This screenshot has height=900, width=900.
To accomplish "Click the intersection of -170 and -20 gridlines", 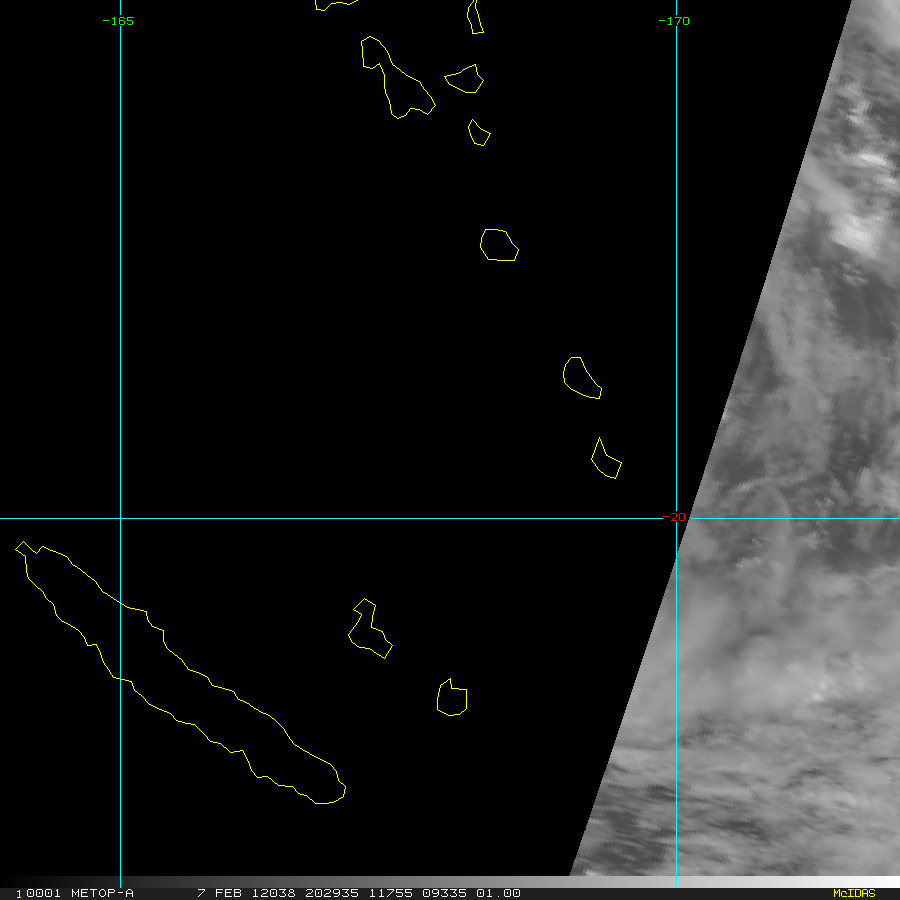I will click(677, 518).
